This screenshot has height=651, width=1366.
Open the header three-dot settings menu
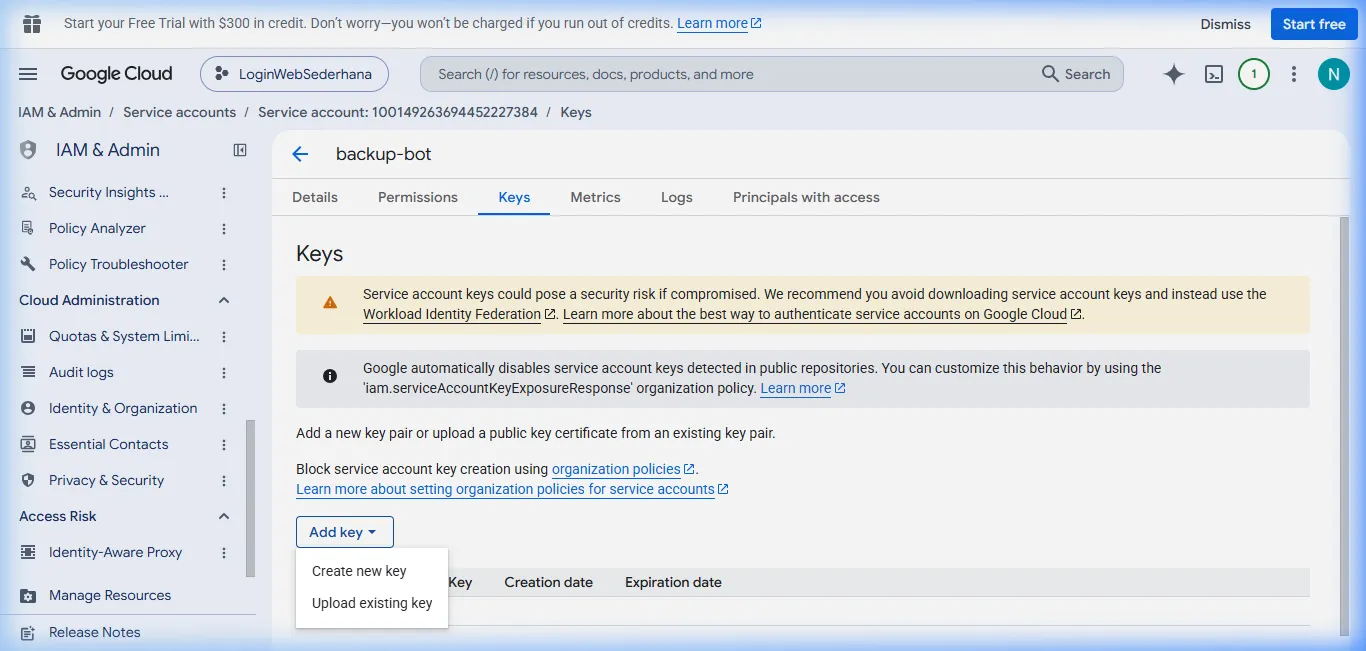coord(1294,74)
